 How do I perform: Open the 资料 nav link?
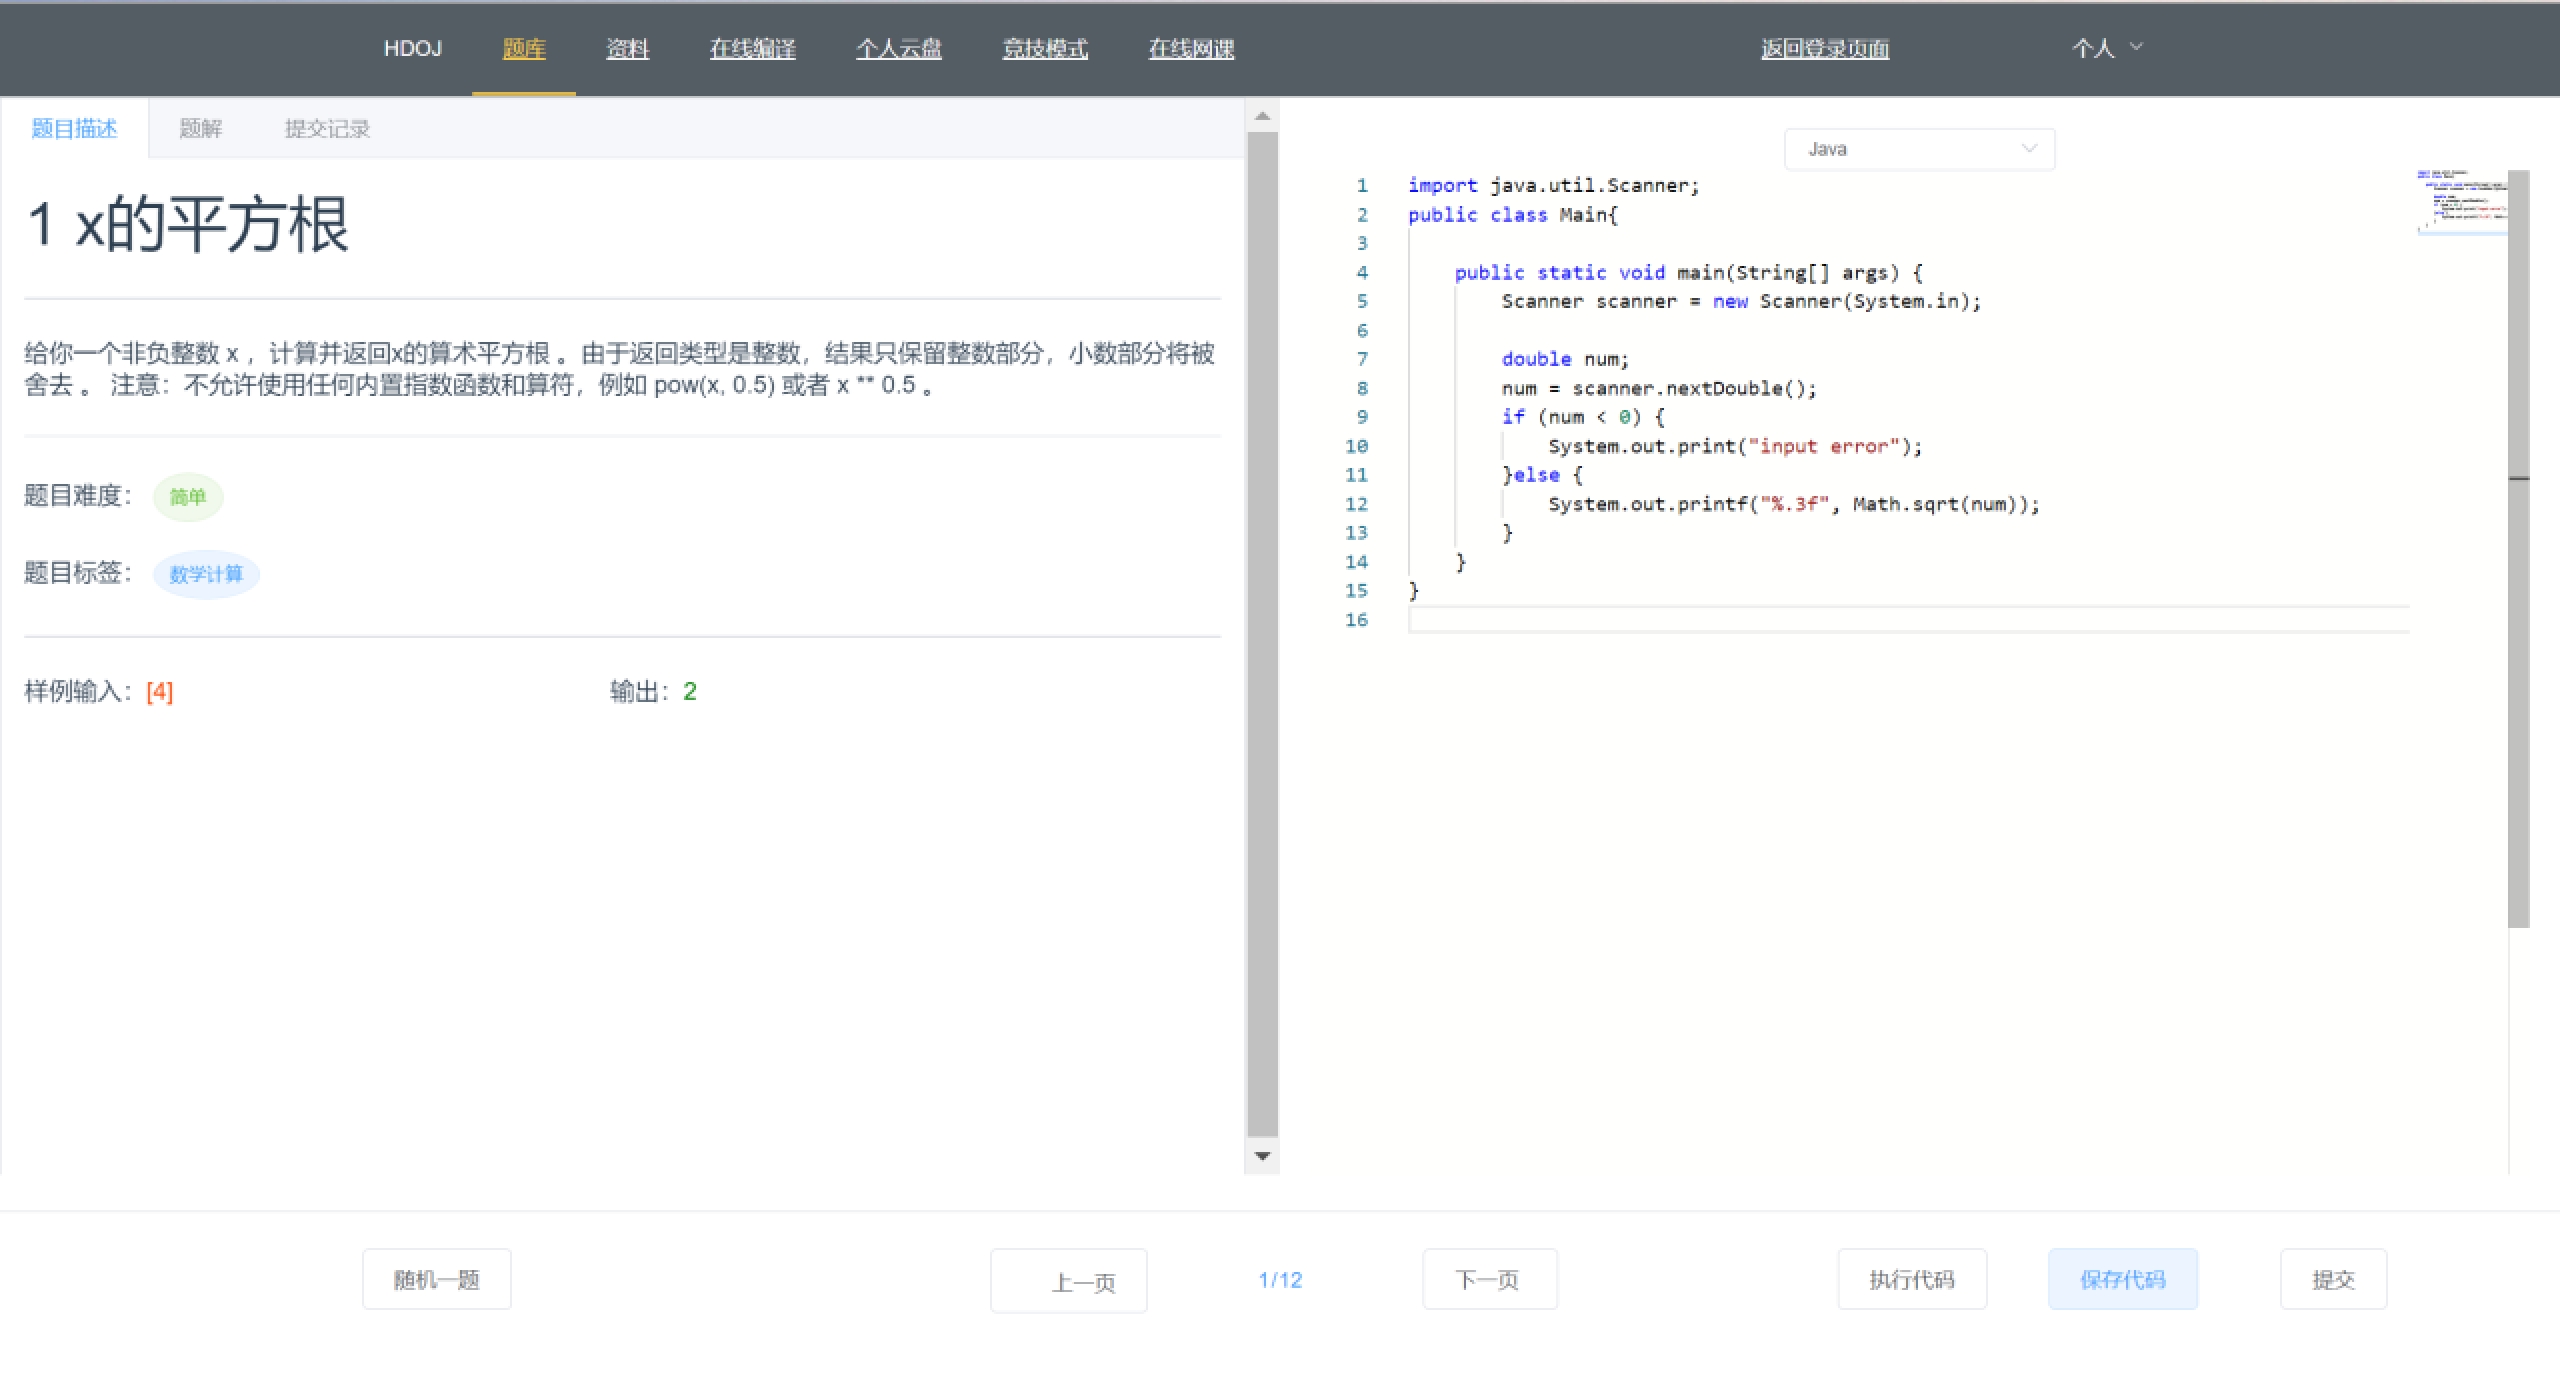coord(627,48)
